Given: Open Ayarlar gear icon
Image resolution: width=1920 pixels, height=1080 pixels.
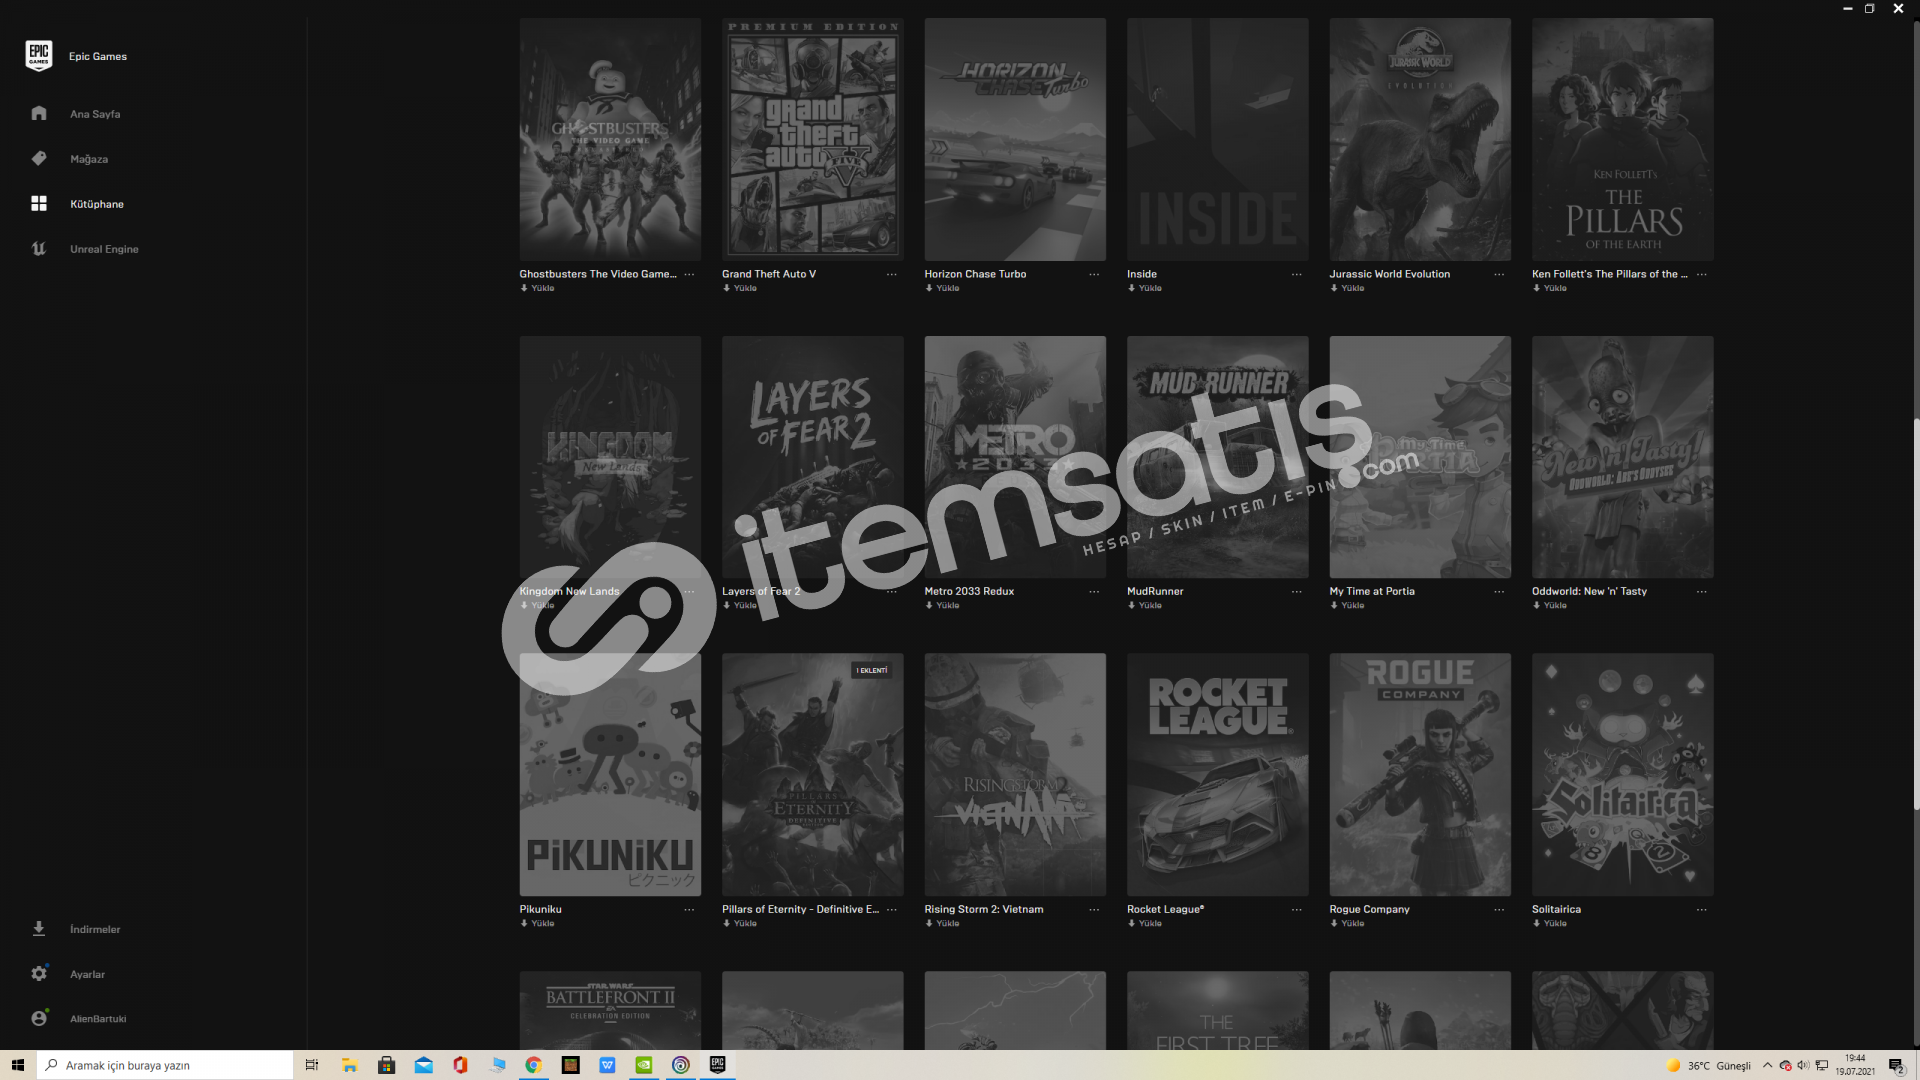Looking at the screenshot, I should [x=39, y=973].
